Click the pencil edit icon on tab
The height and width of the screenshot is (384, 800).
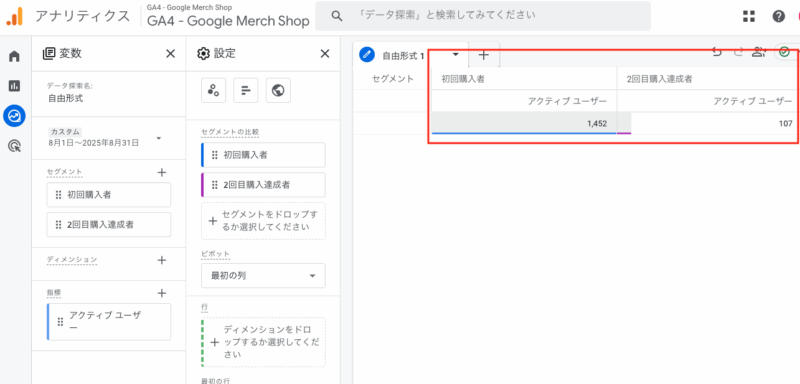367,55
